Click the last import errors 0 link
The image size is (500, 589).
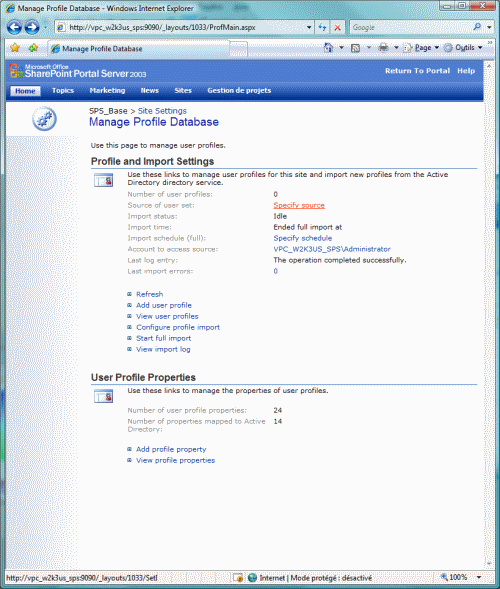pyautogui.click(x=275, y=271)
